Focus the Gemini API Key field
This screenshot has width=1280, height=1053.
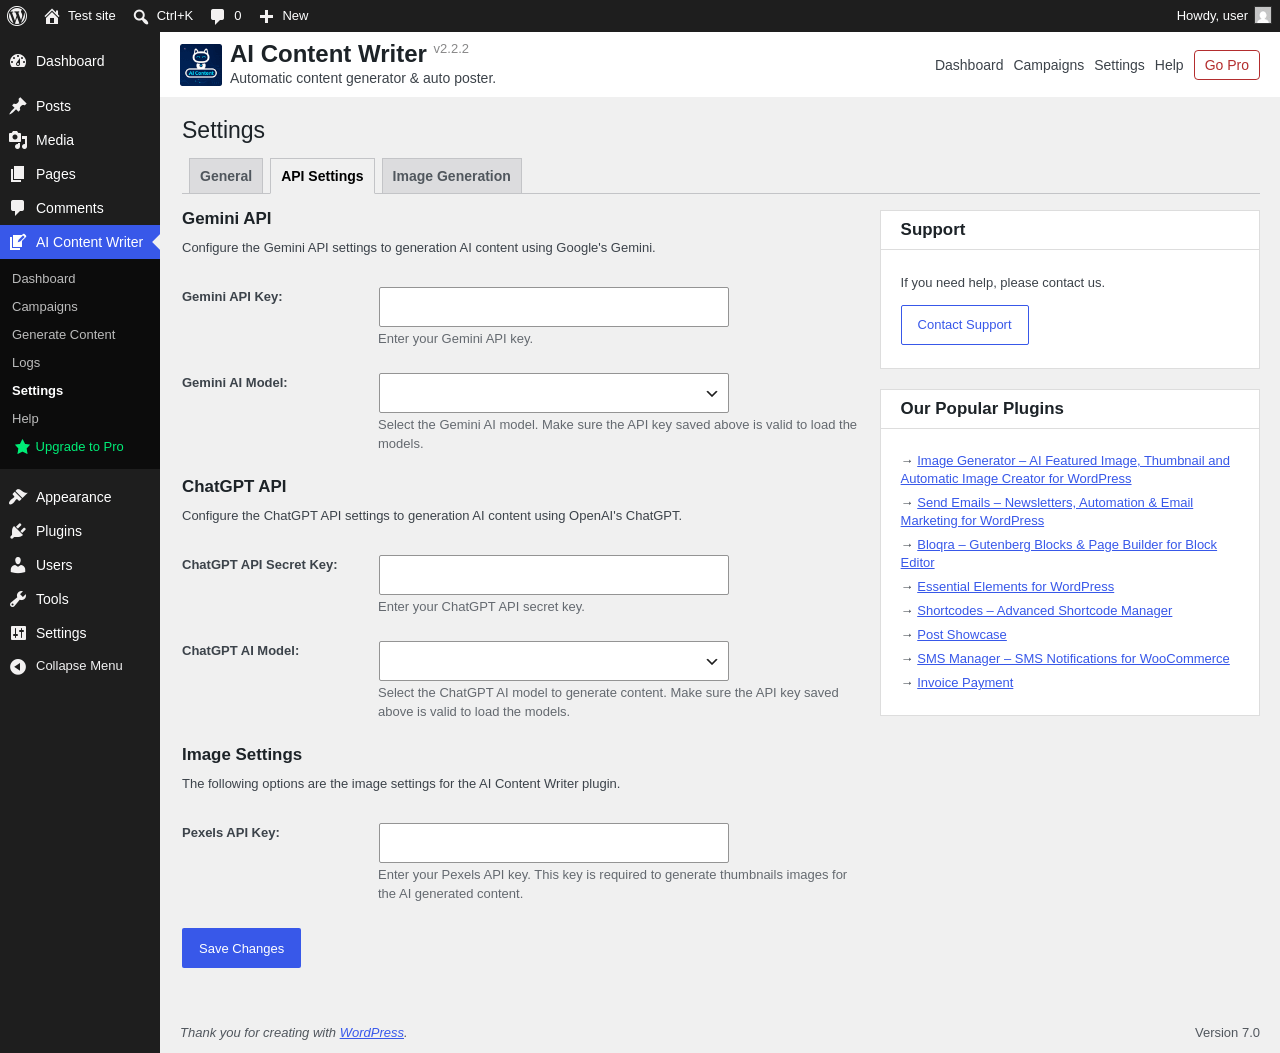[x=554, y=307]
